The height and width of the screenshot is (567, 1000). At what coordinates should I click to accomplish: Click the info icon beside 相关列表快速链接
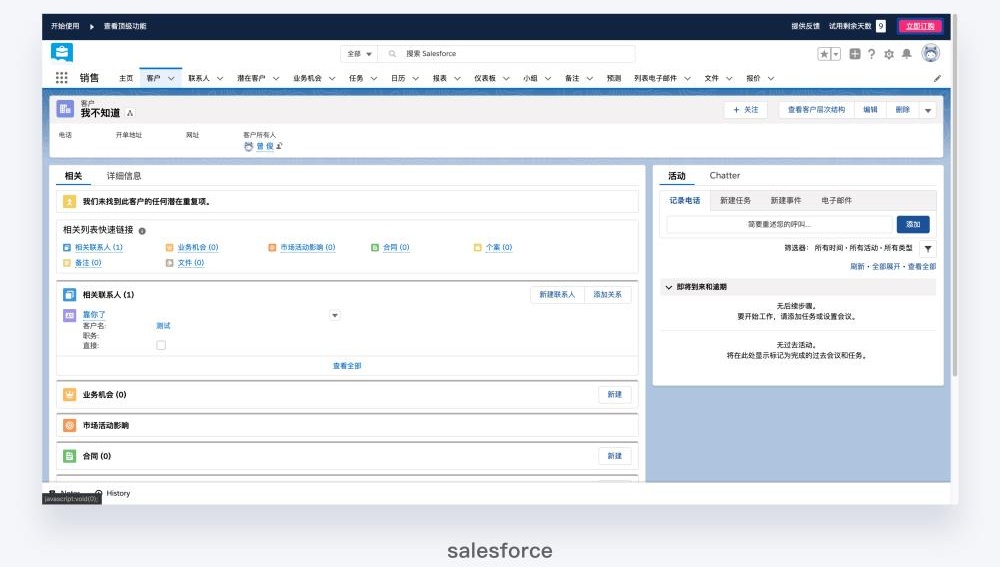(142, 231)
